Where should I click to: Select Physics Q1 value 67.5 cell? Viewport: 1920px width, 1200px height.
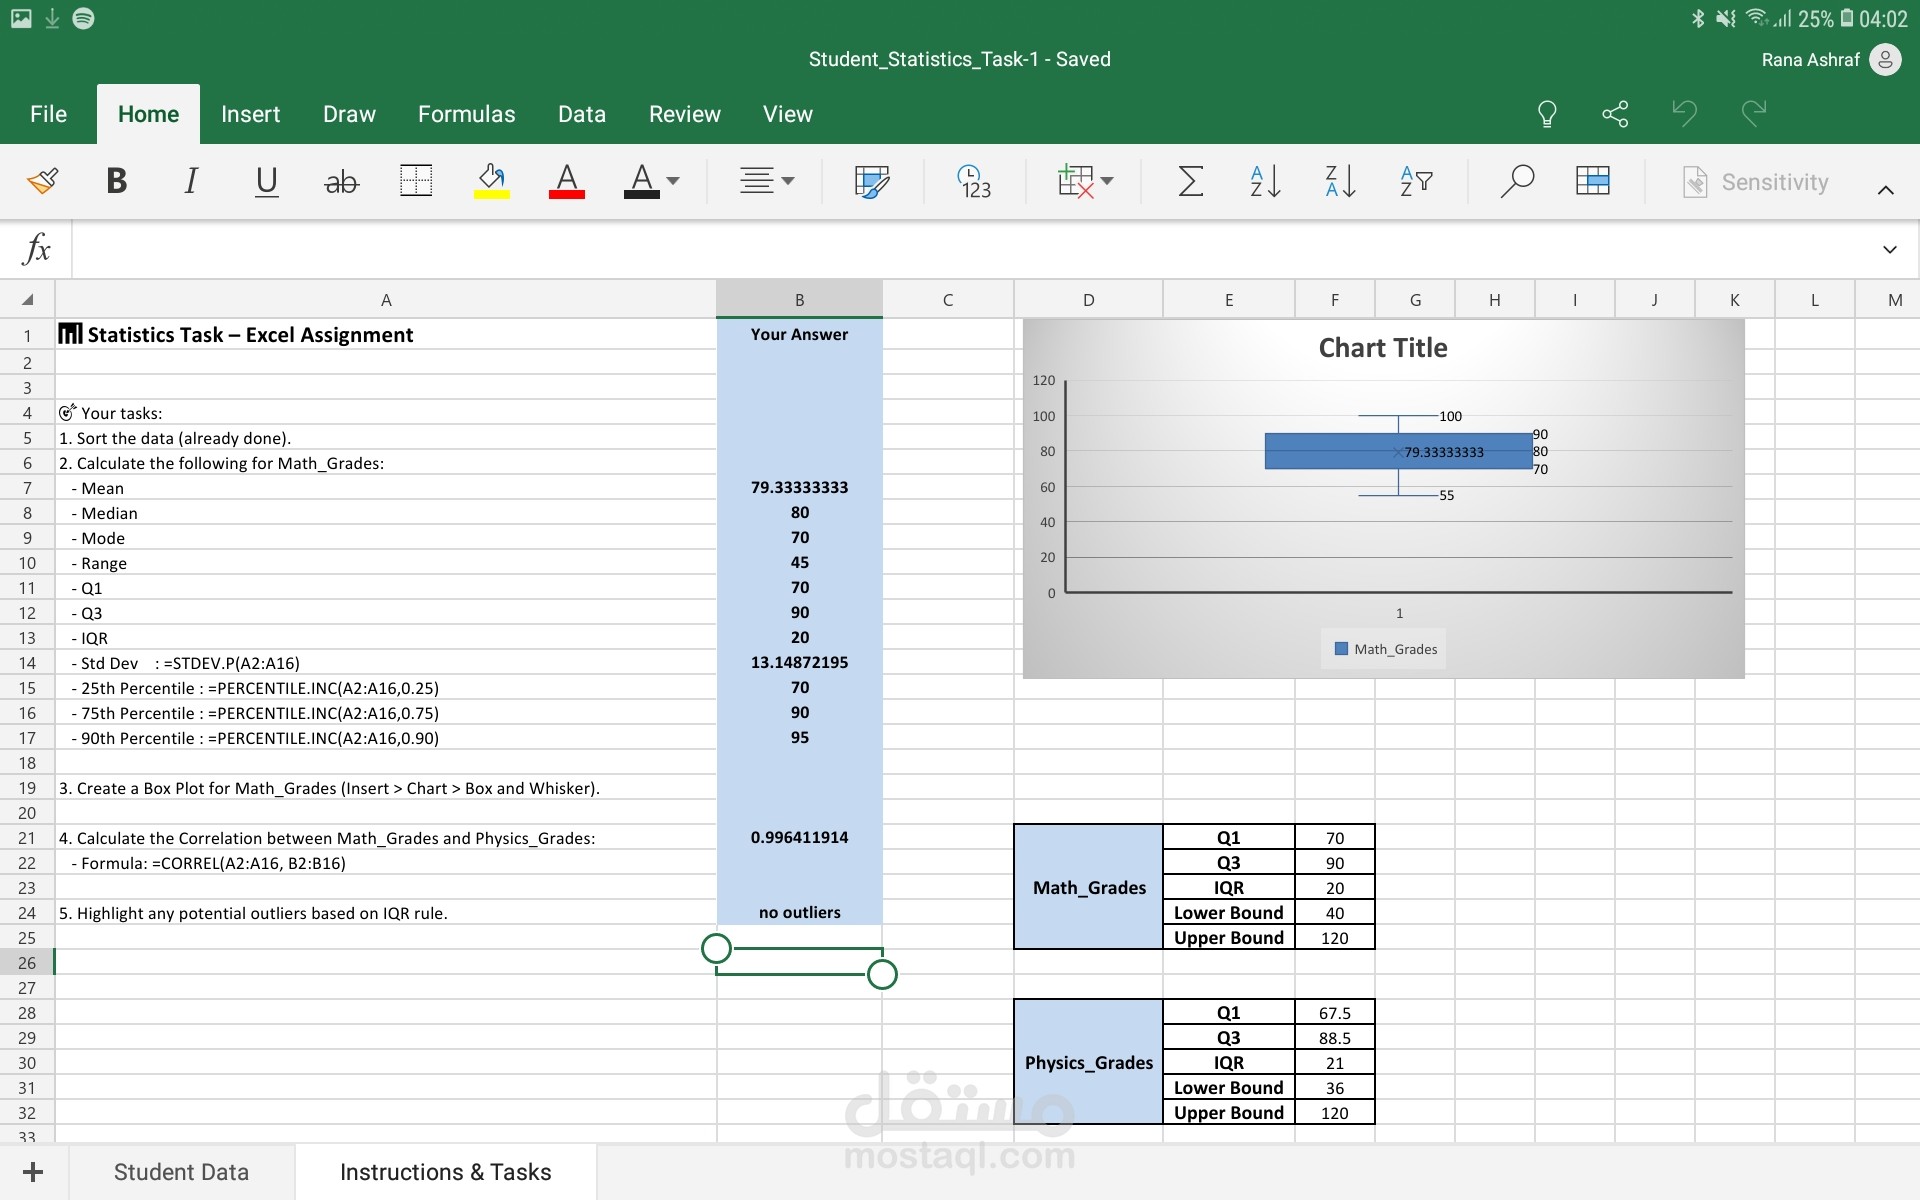click(1334, 1013)
